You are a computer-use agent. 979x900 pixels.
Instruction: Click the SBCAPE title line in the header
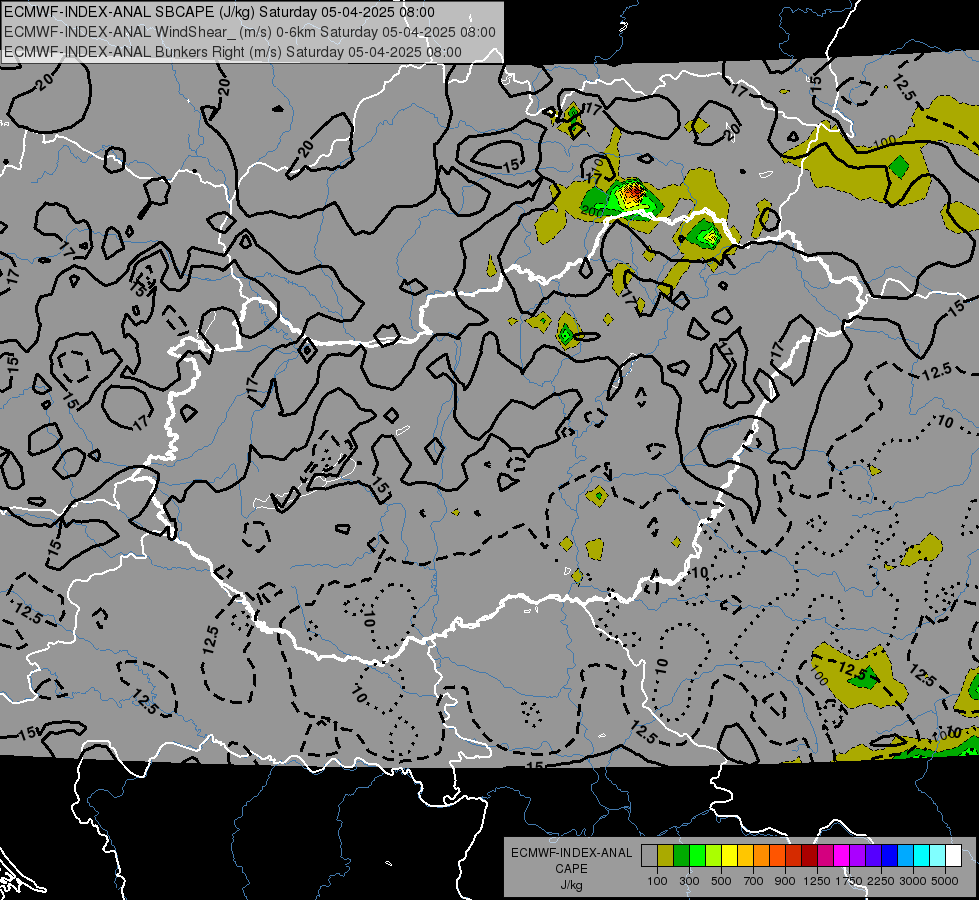coord(219,12)
